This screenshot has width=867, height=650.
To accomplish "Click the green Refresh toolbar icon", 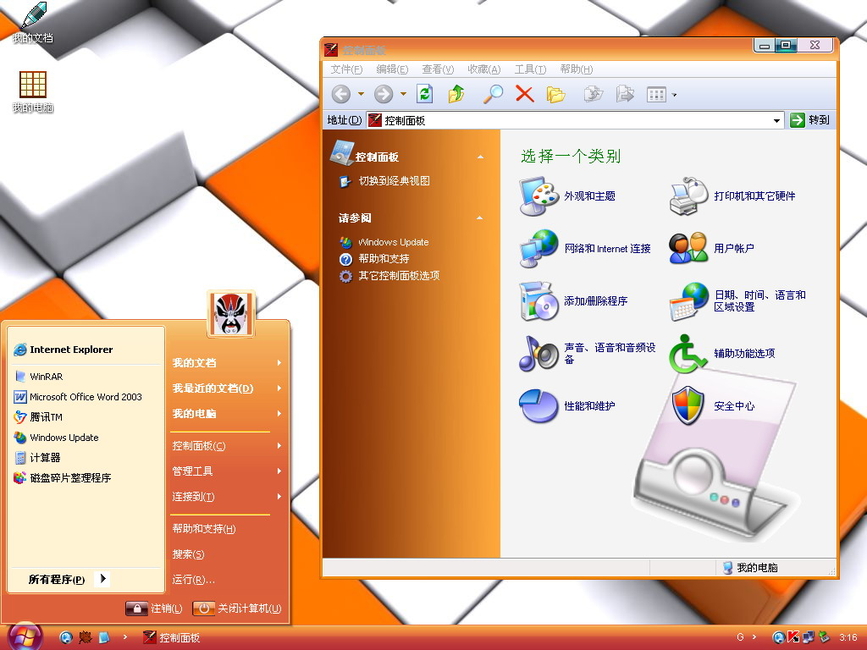I will (x=425, y=94).
